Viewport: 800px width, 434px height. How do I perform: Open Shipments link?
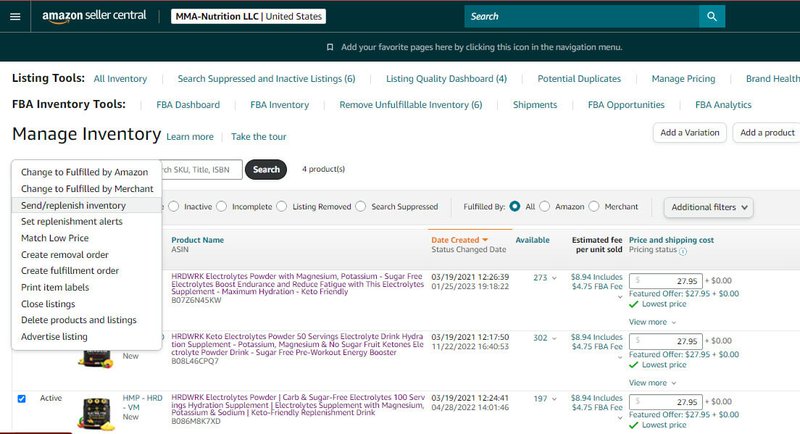click(535, 105)
